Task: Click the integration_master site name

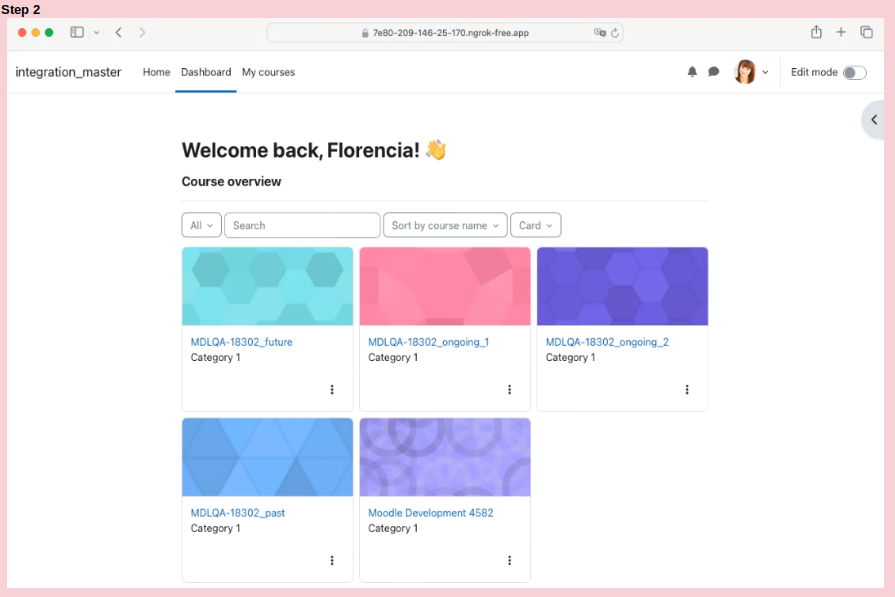Action: tap(68, 72)
